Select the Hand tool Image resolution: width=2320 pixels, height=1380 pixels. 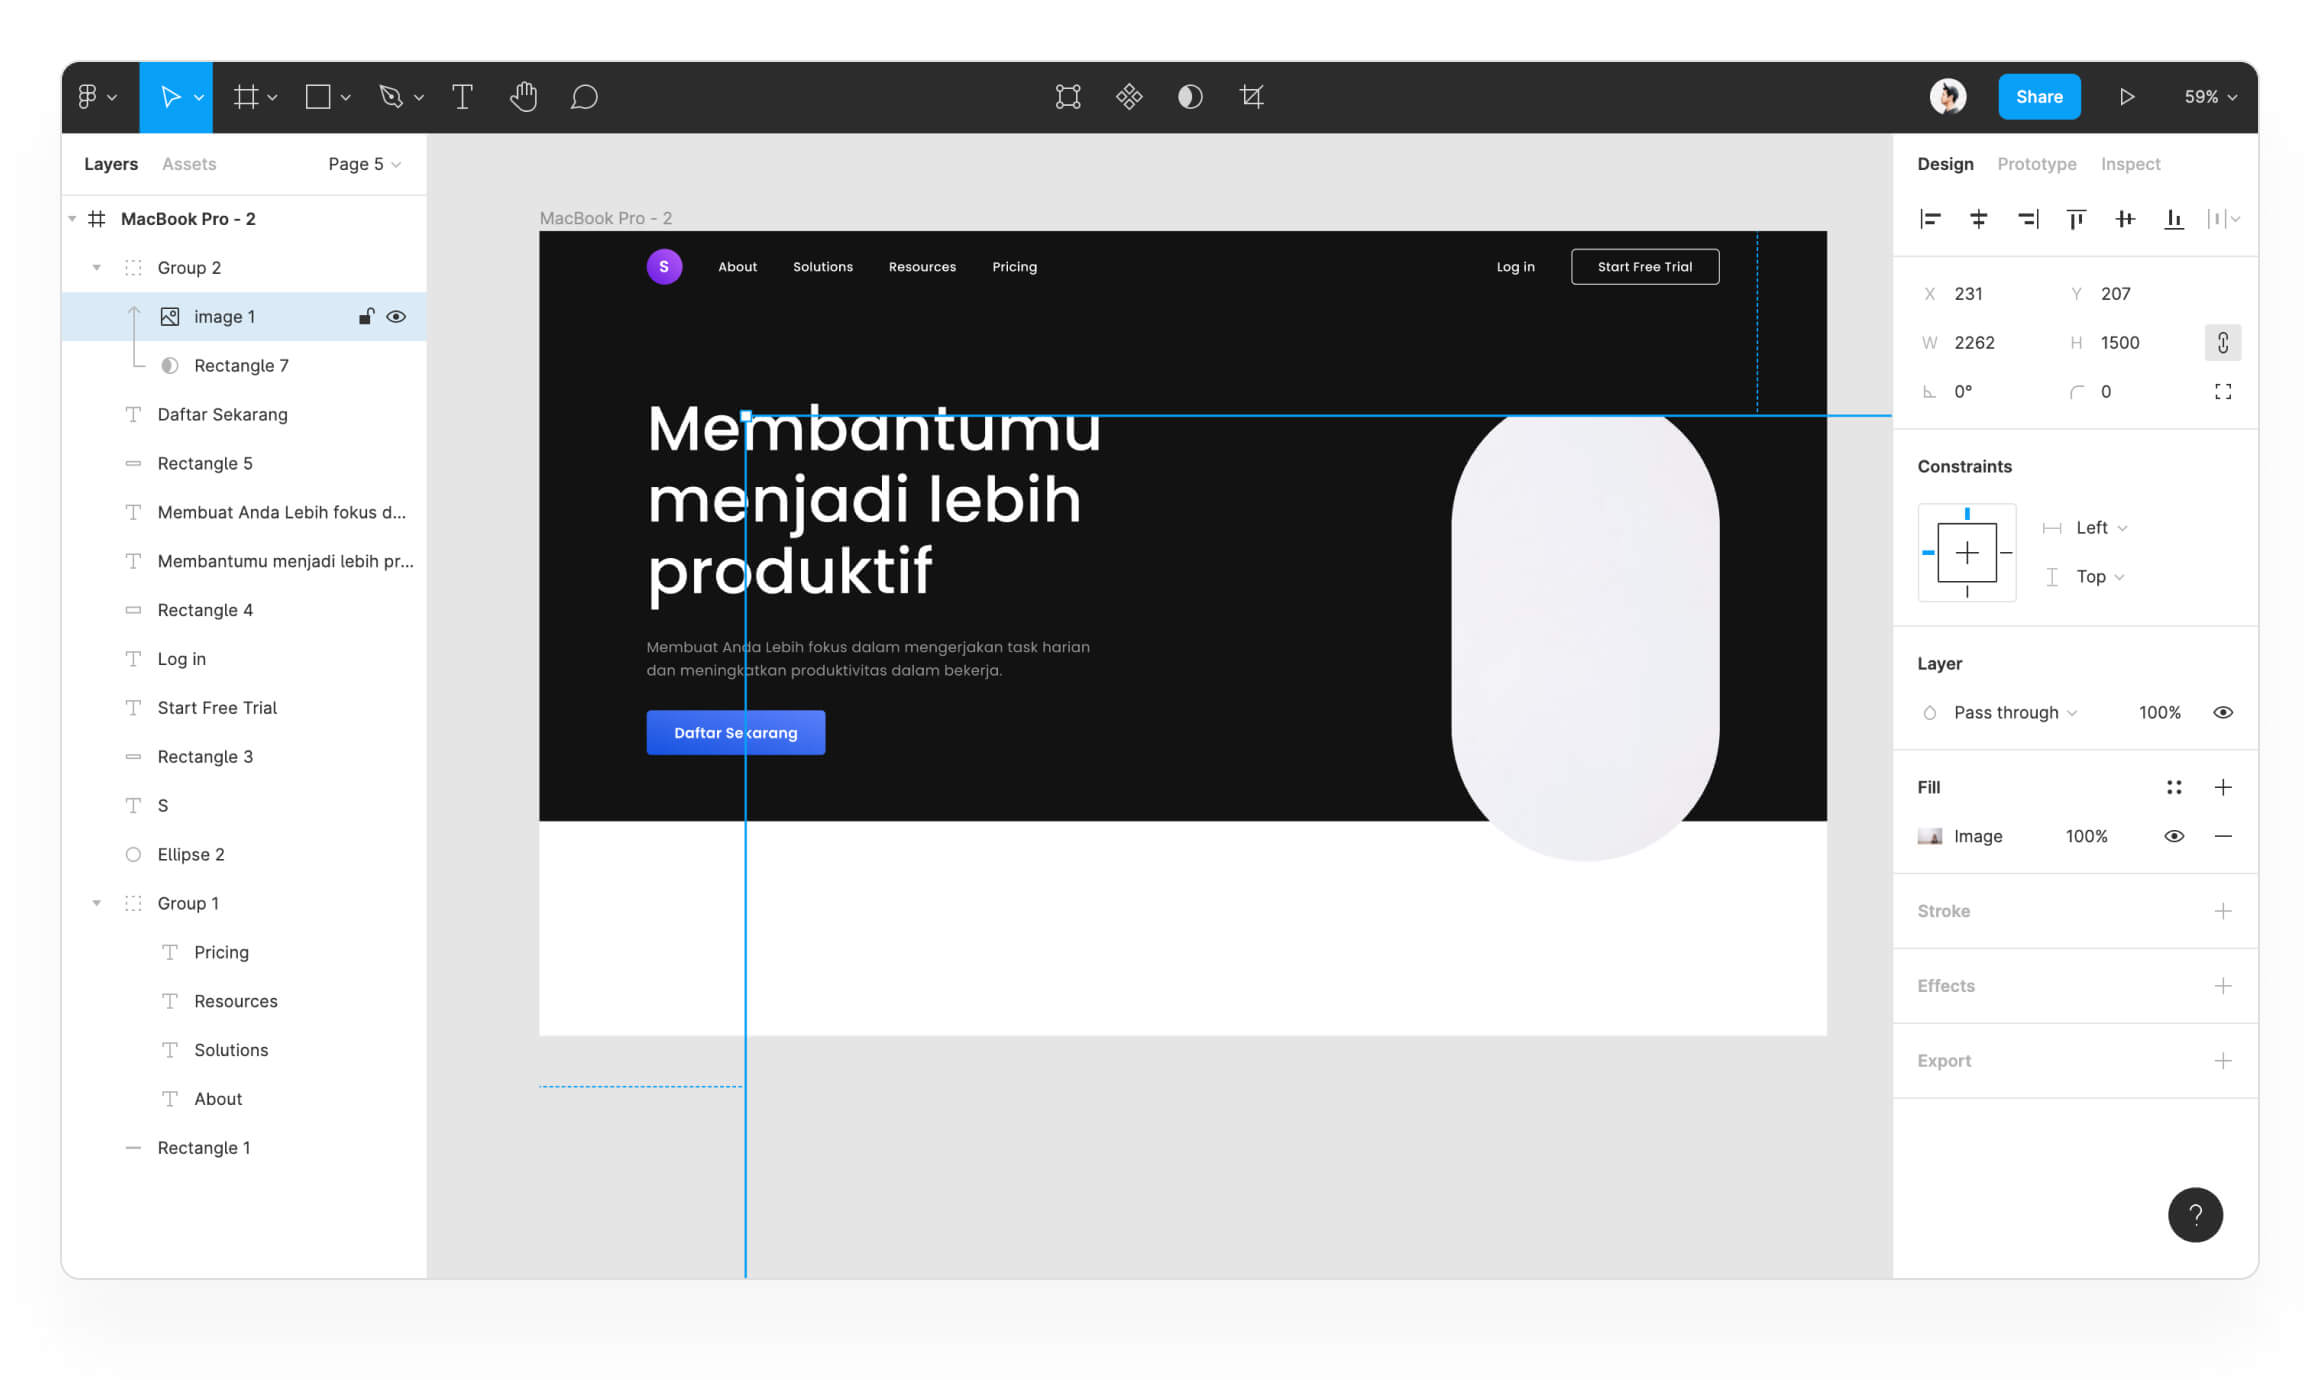coord(523,97)
